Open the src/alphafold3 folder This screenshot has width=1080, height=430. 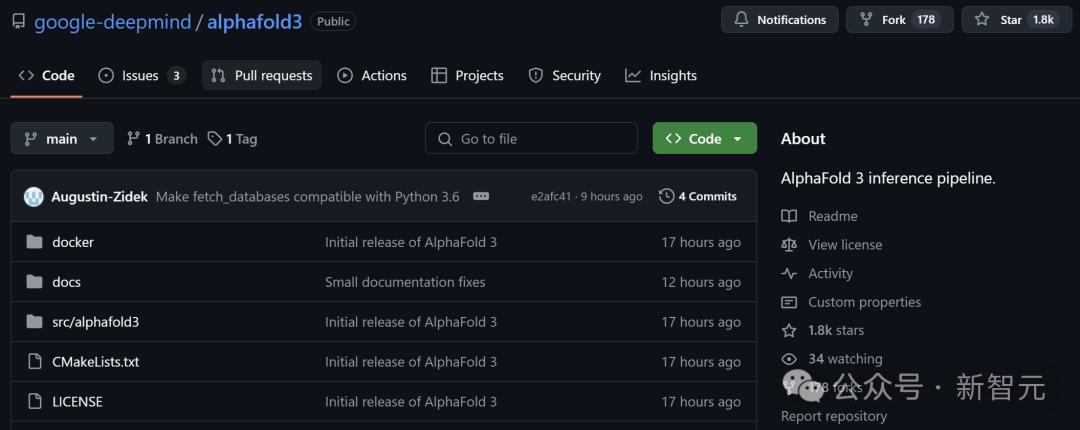[96, 322]
